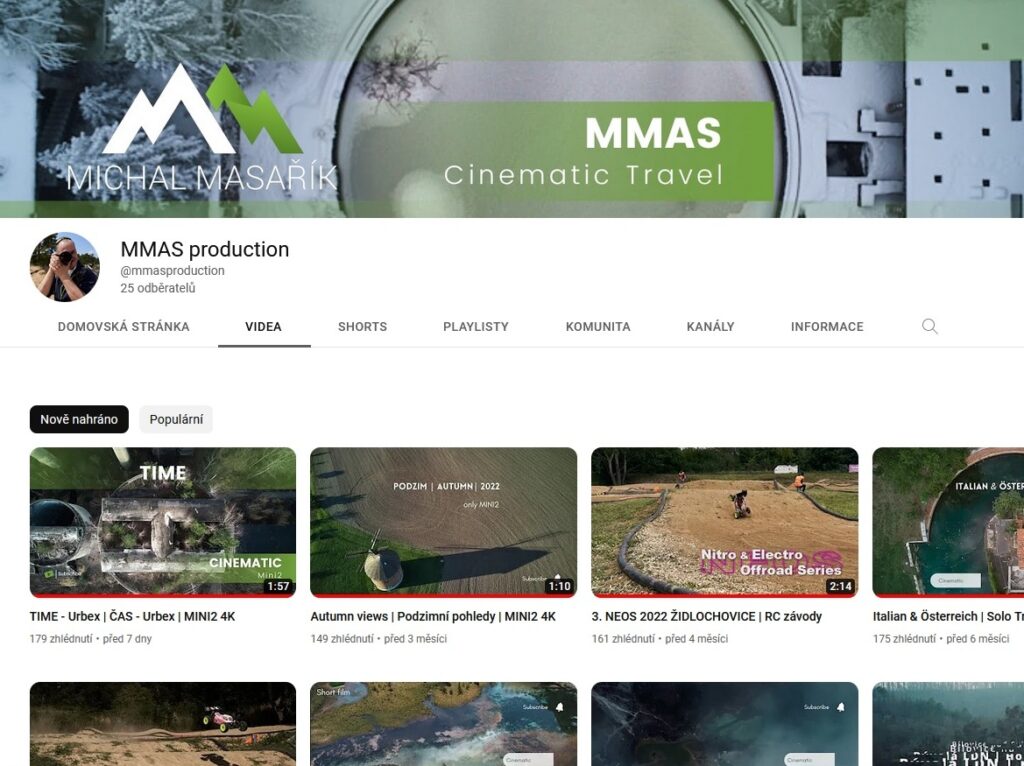
Task: Open the 3. NEOS 2022 ŽIDLOCHOVICE title link
Action: [x=706, y=616]
